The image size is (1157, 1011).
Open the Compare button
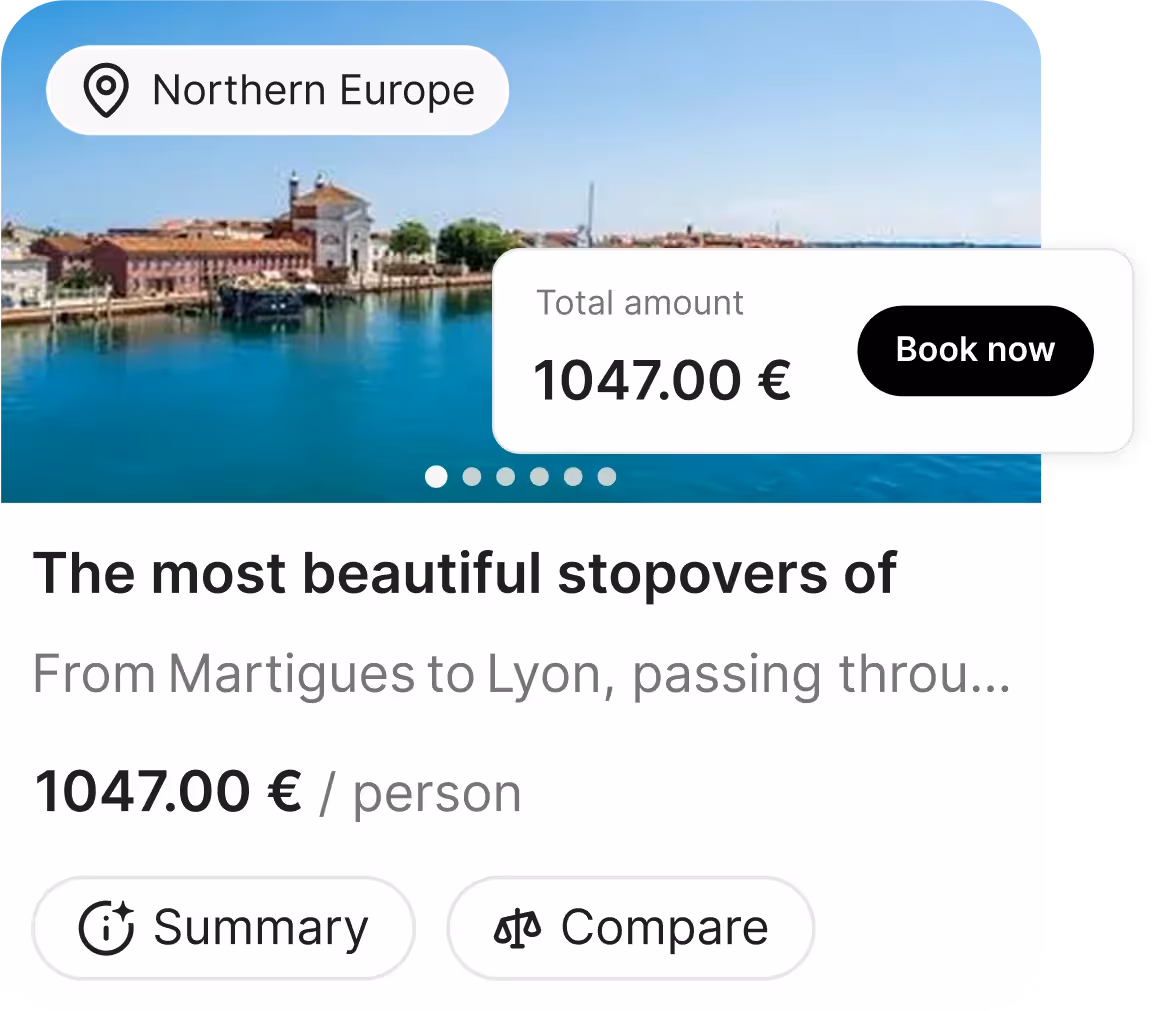click(x=631, y=928)
